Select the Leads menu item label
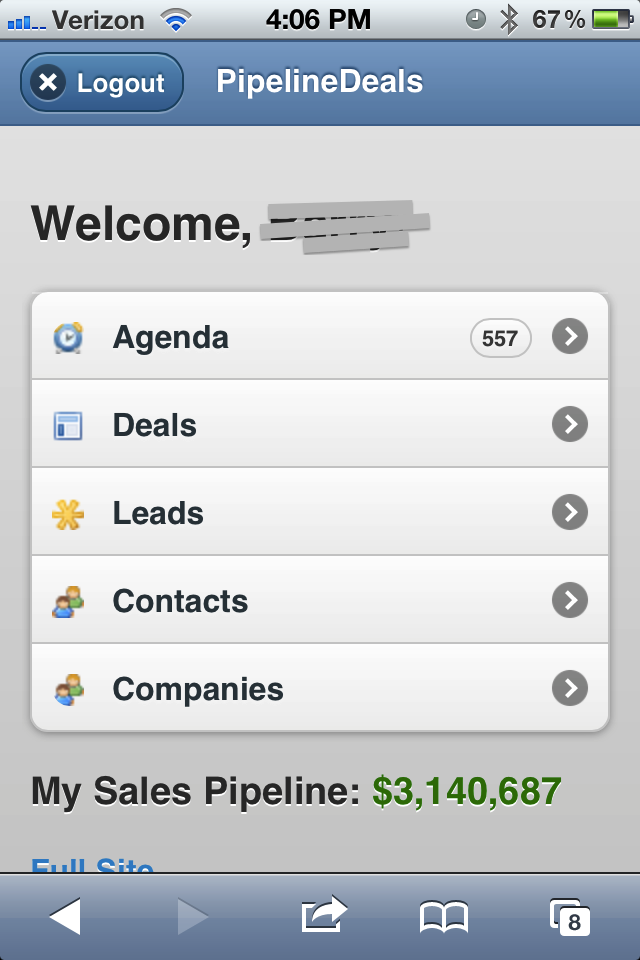 (158, 513)
